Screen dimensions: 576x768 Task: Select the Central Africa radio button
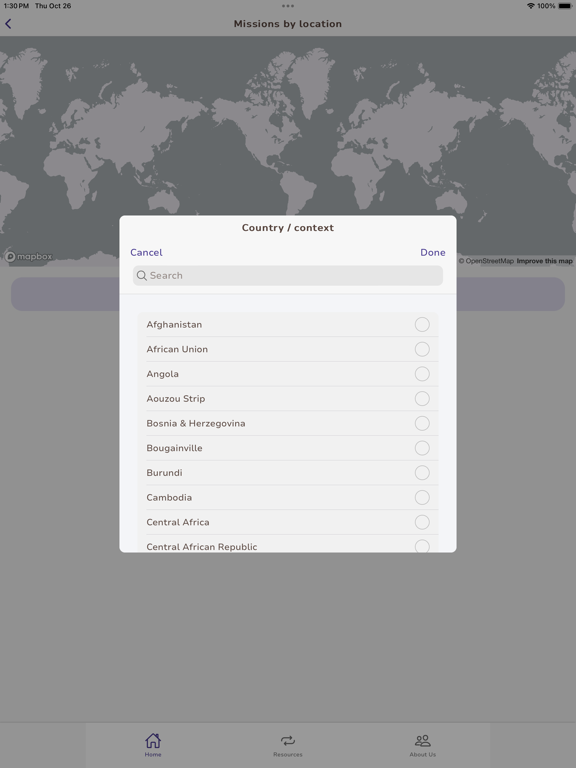click(x=422, y=522)
